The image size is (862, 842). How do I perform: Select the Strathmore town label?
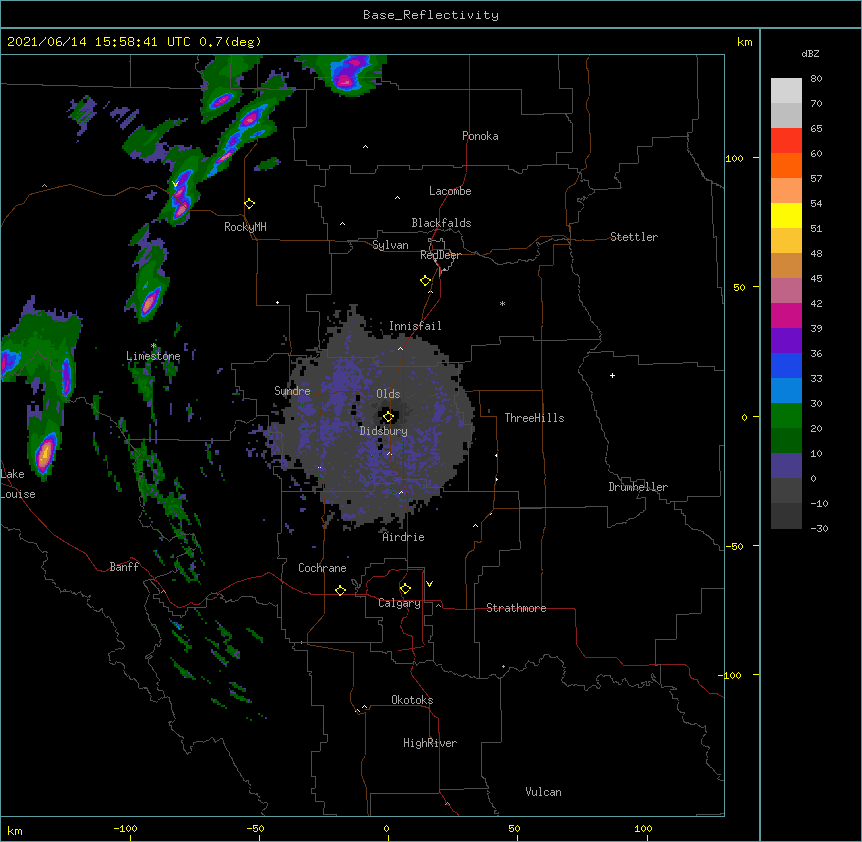(516, 608)
